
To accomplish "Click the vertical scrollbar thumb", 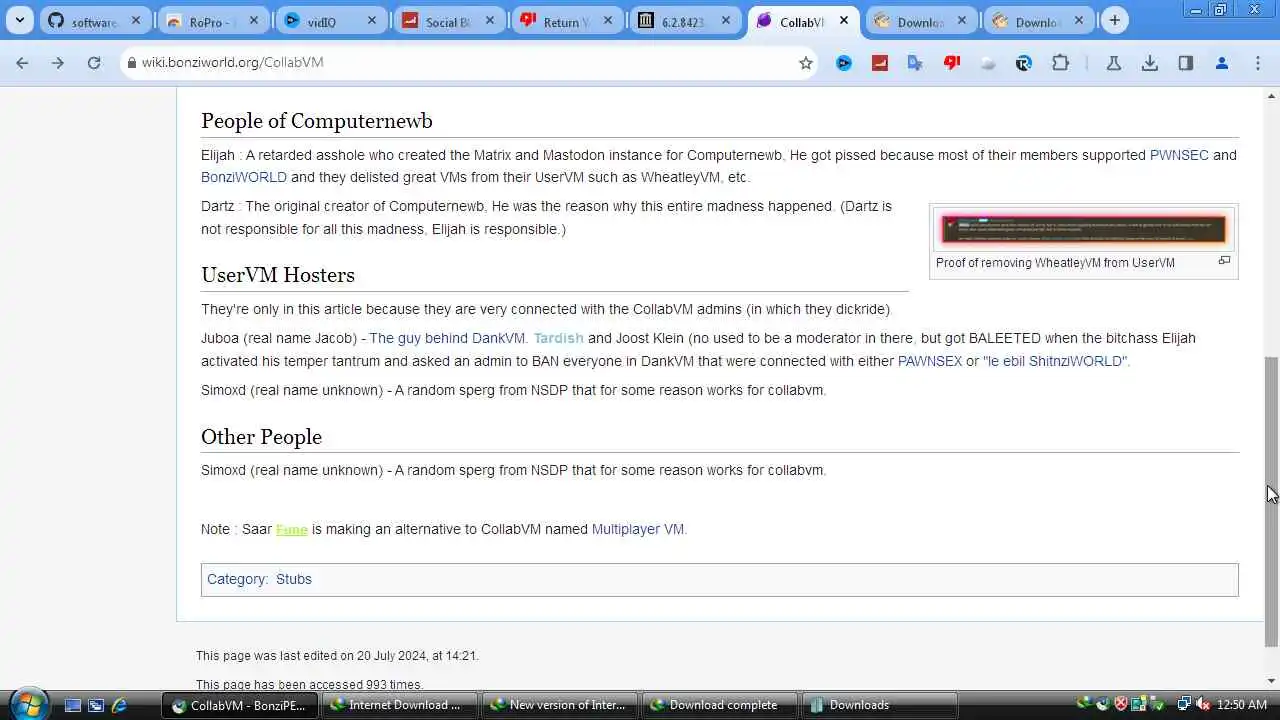I will 1272,501.
